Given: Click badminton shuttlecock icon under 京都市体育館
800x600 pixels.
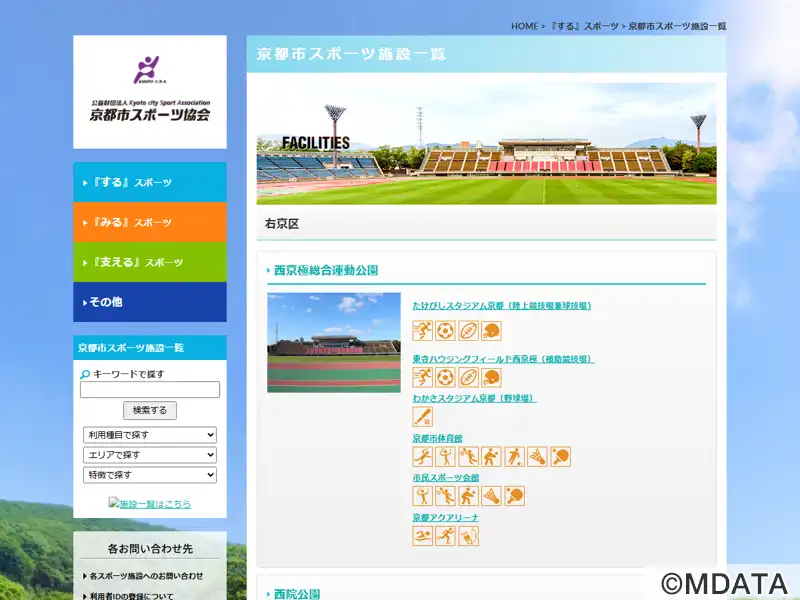Looking at the screenshot, I should (537, 457).
